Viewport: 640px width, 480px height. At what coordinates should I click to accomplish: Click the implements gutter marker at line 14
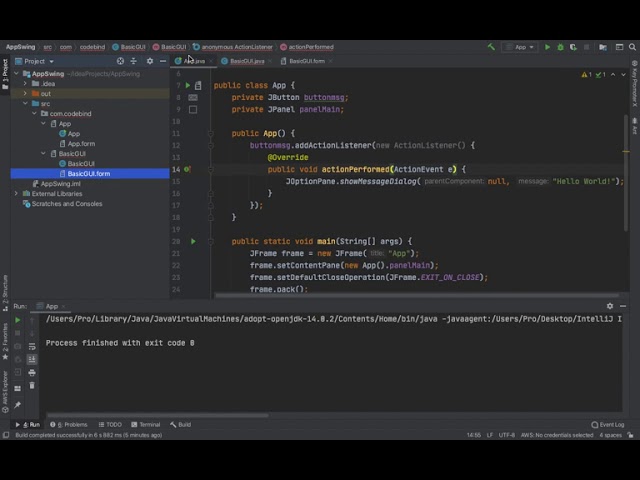pyautogui.click(x=187, y=169)
